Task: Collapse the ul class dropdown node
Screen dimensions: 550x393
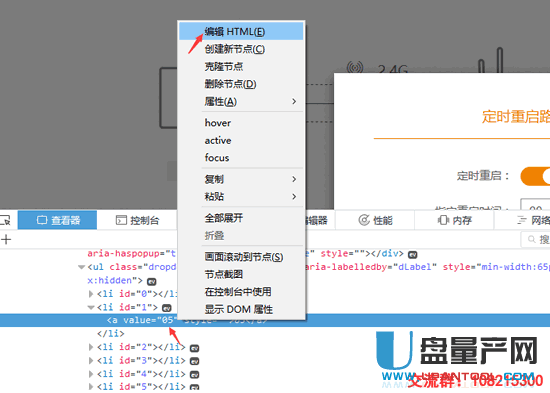Action: pos(81,267)
